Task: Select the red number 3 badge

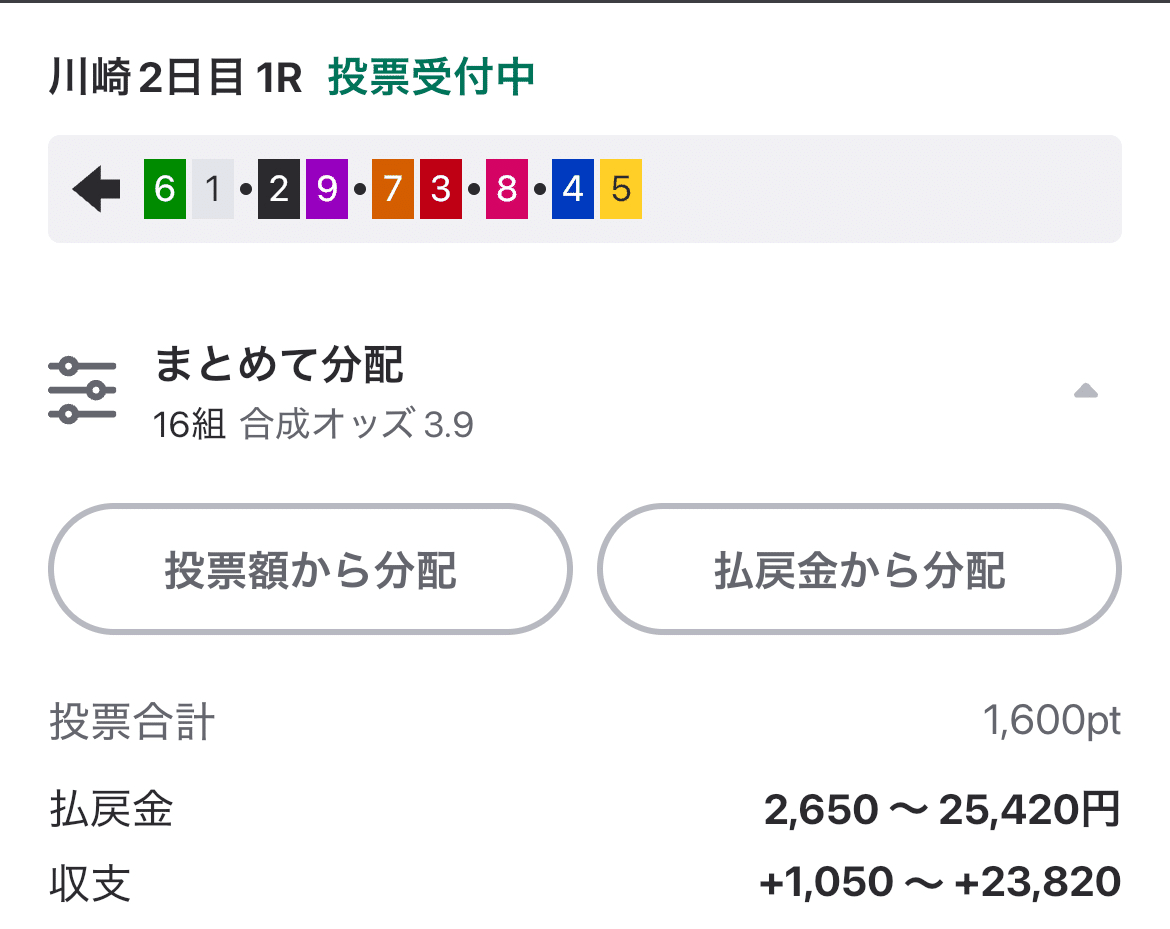Action: tap(441, 189)
